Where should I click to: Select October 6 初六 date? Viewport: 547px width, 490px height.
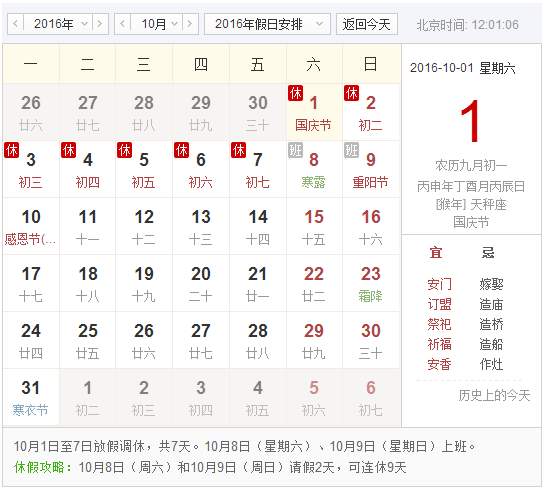201,169
